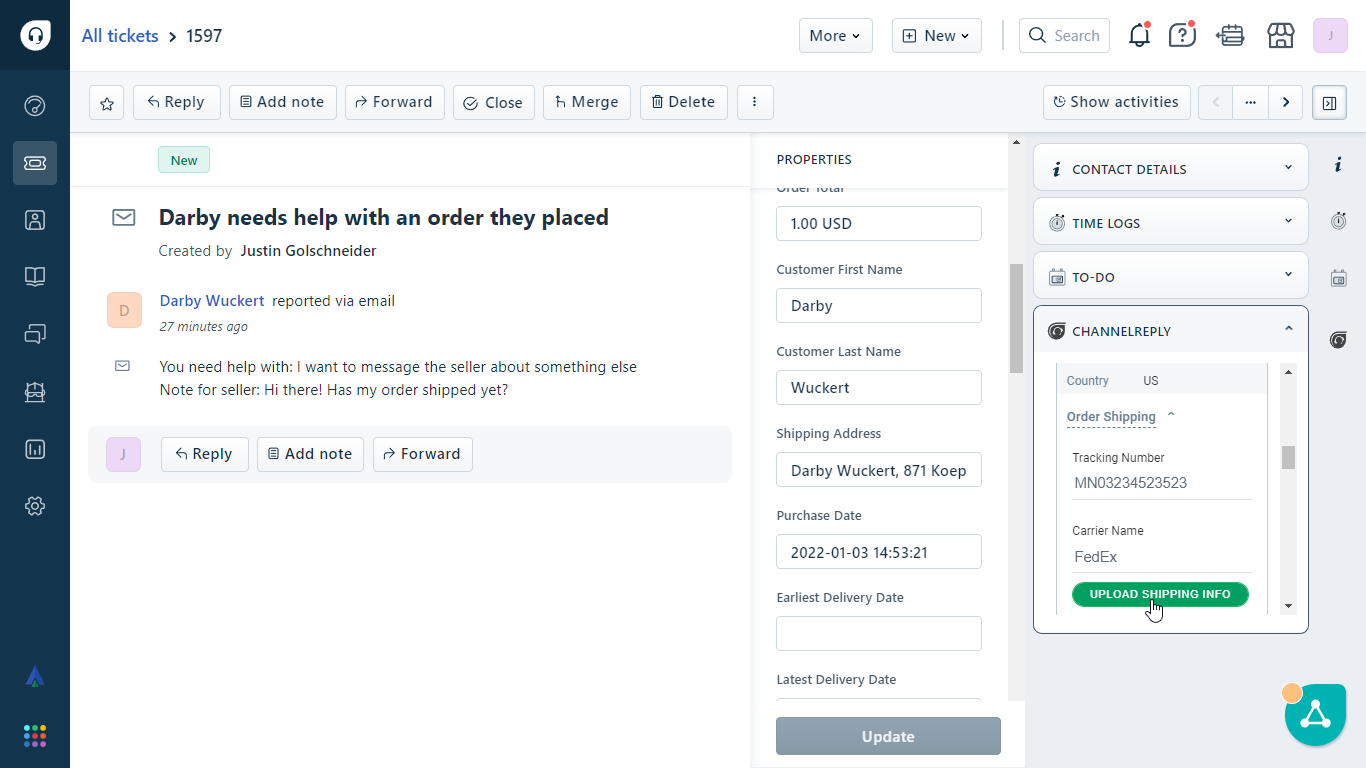Click the ChannelReply rail icon
Image resolution: width=1366 pixels, height=768 pixels.
[1338, 340]
